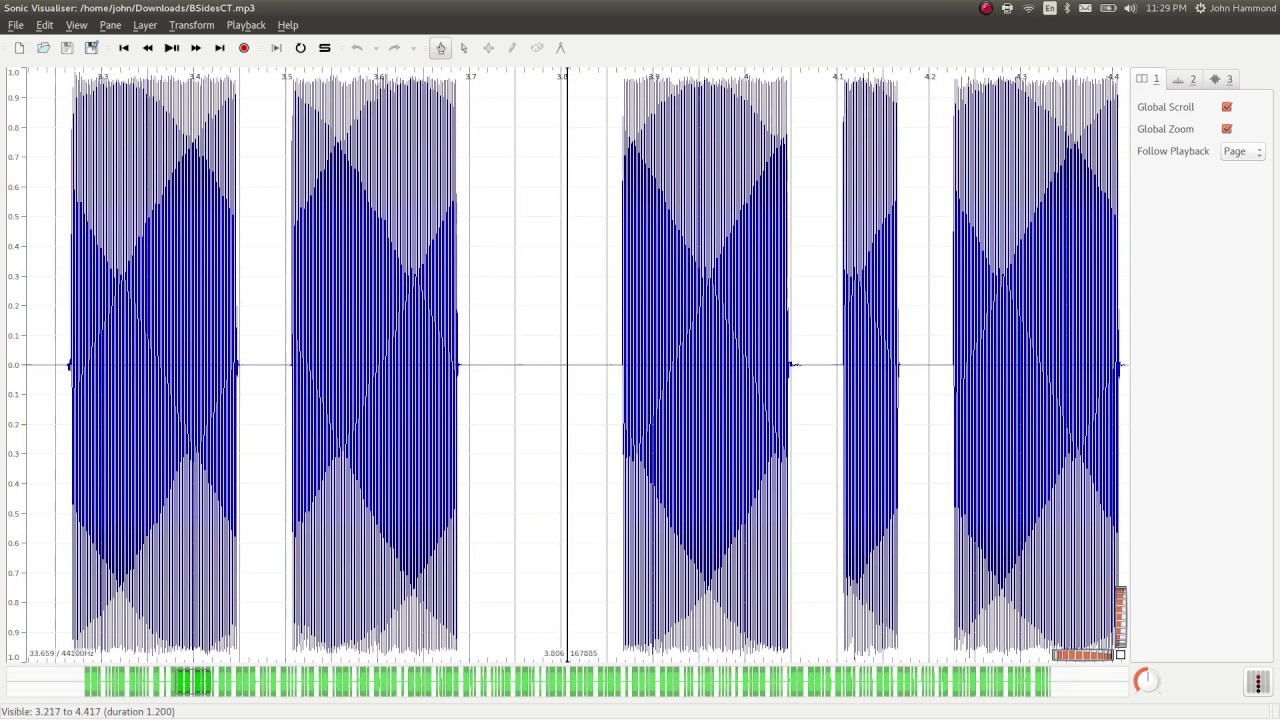This screenshot has width=1280, height=720.
Task: Start recording with the red Record button
Action: (244, 48)
